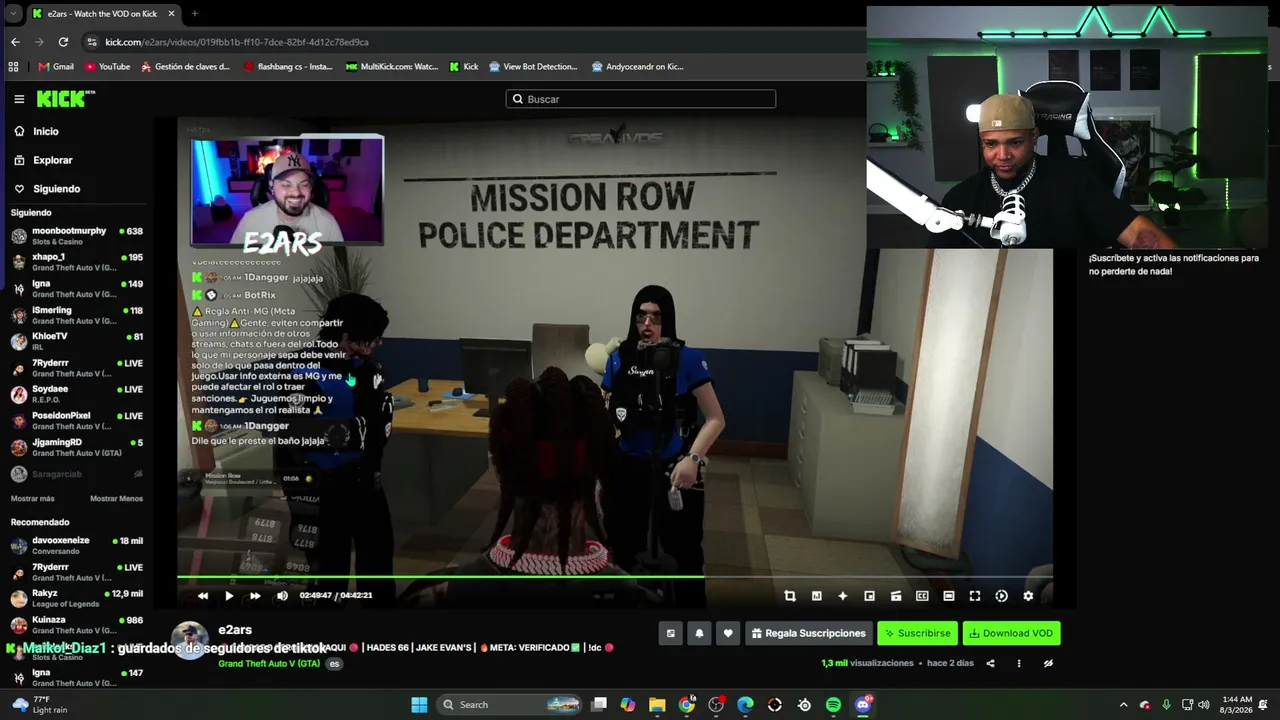Show hidden system tray icons
This screenshot has height=720, width=1280.
click(x=1123, y=705)
